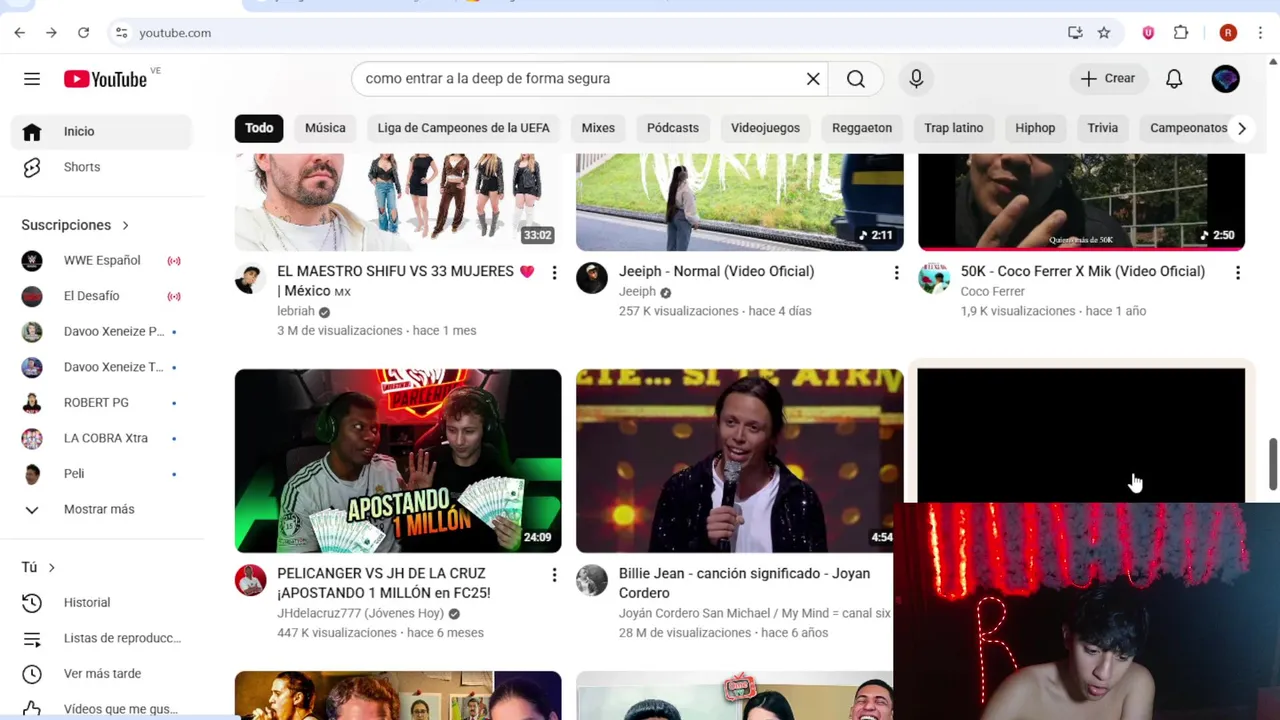Open Listas de reproducción in sidebar
1280x720 pixels.
(102, 638)
